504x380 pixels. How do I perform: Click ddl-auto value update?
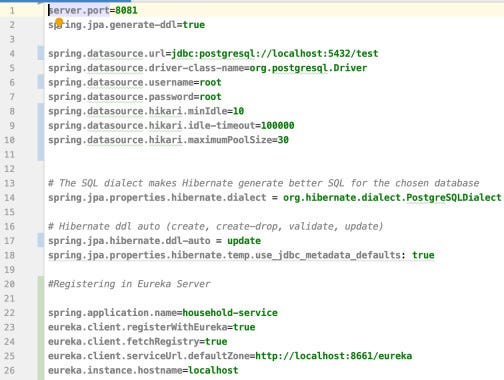pyautogui.click(x=244, y=241)
